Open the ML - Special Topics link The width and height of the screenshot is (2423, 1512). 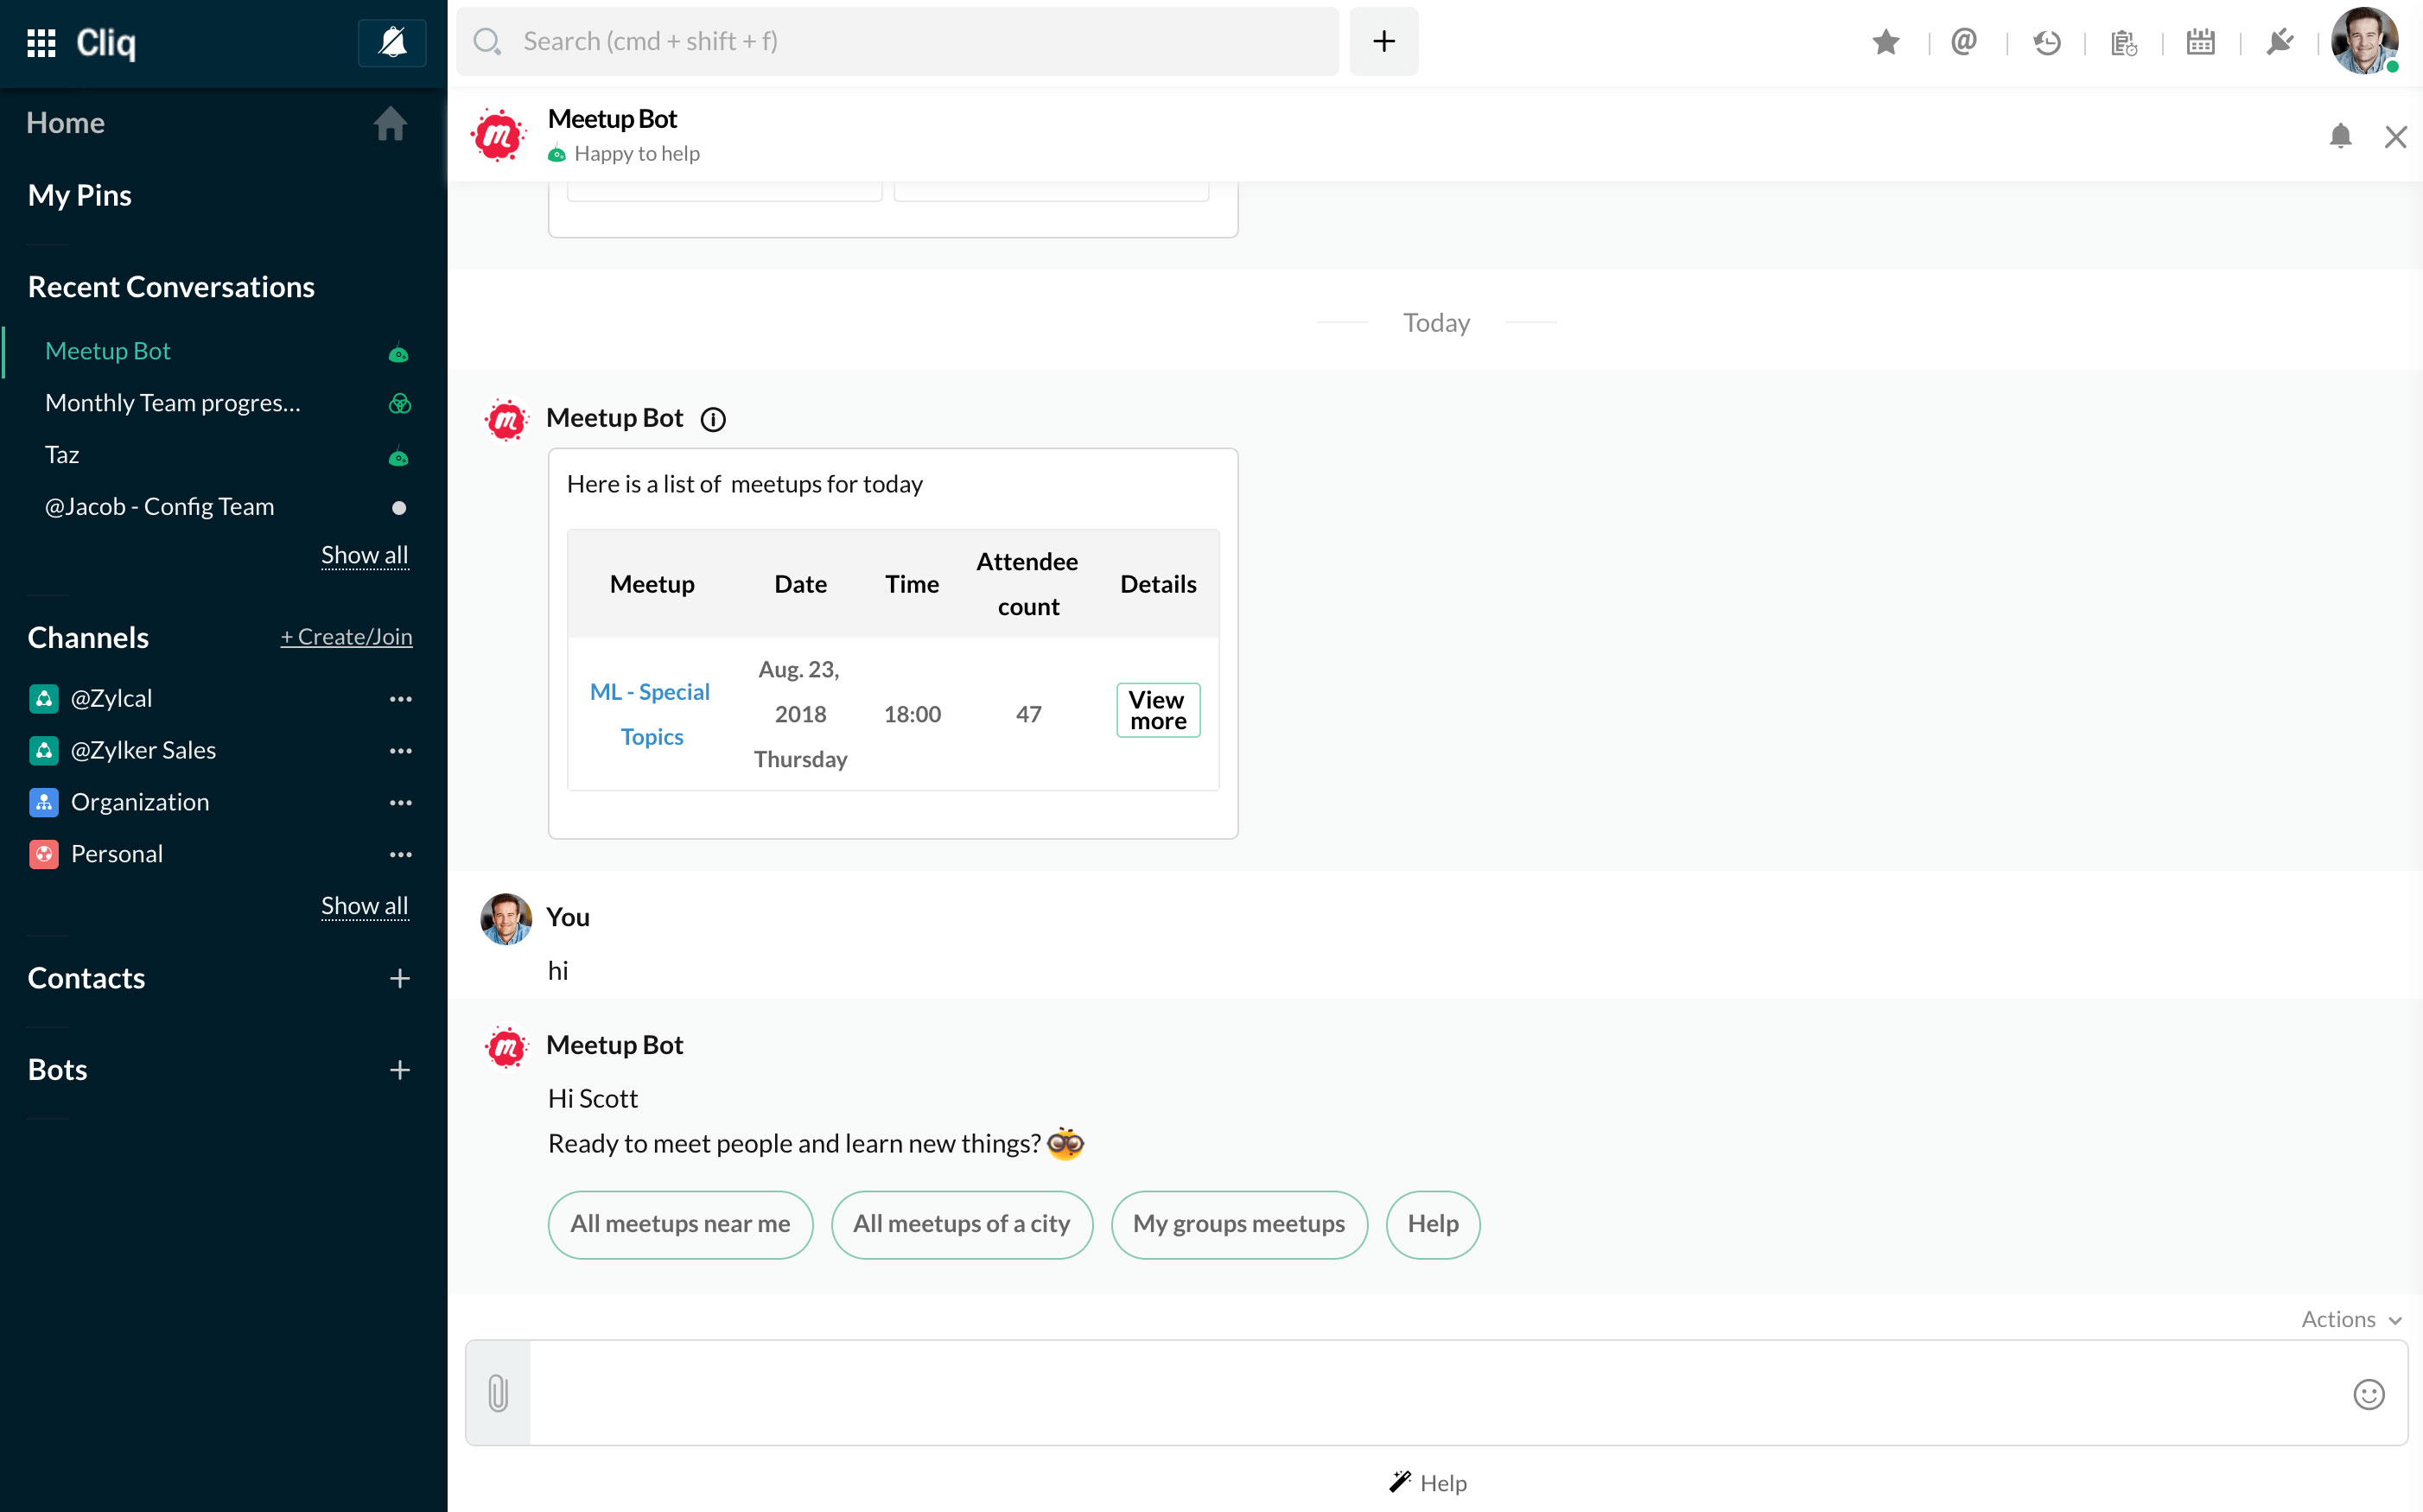(651, 714)
